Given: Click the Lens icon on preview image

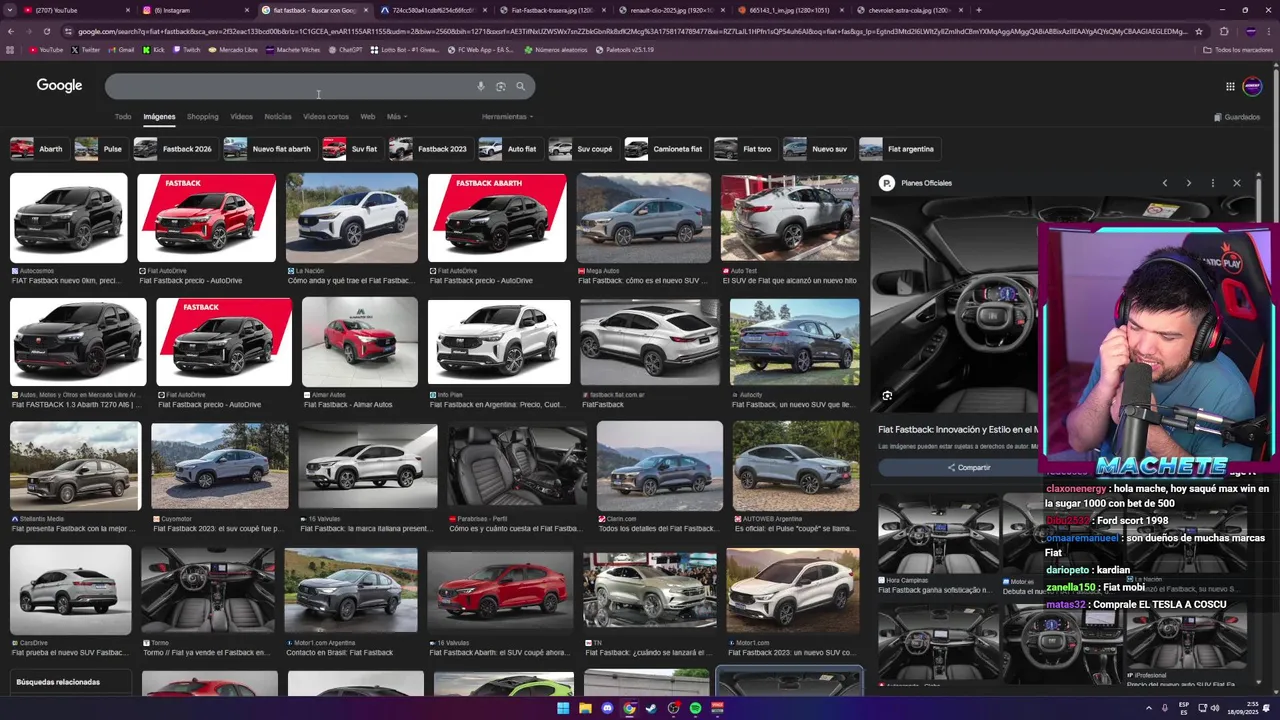Looking at the screenshot, I should click(887, 396).
